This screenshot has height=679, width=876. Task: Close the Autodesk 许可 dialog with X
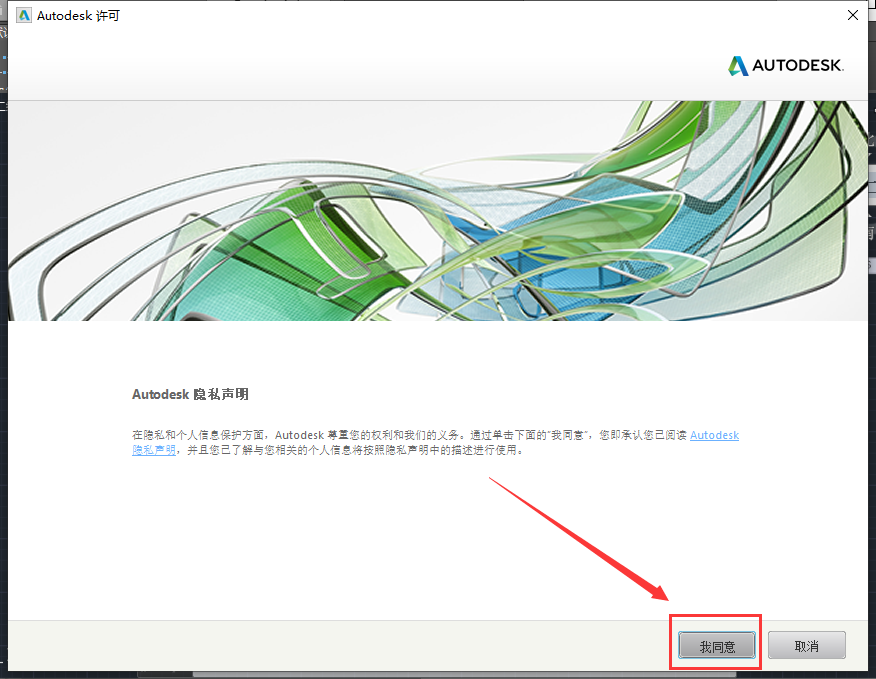pyautogui.click(x=852, y=16)
